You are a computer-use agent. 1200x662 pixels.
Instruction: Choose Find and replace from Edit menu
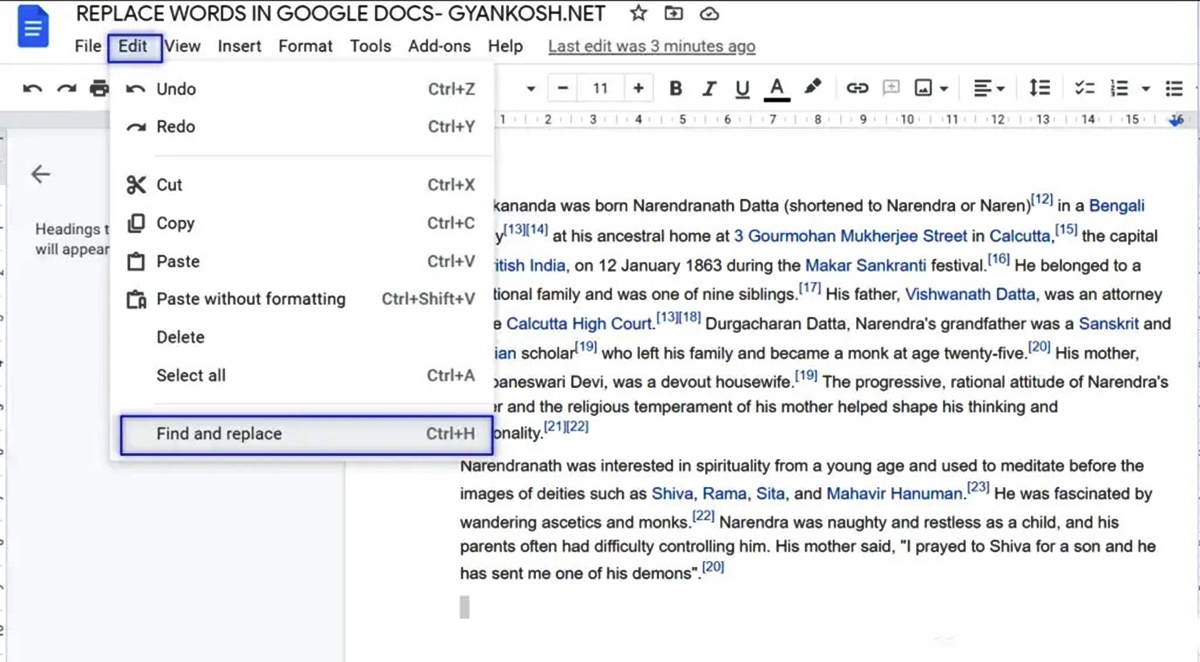219,434
